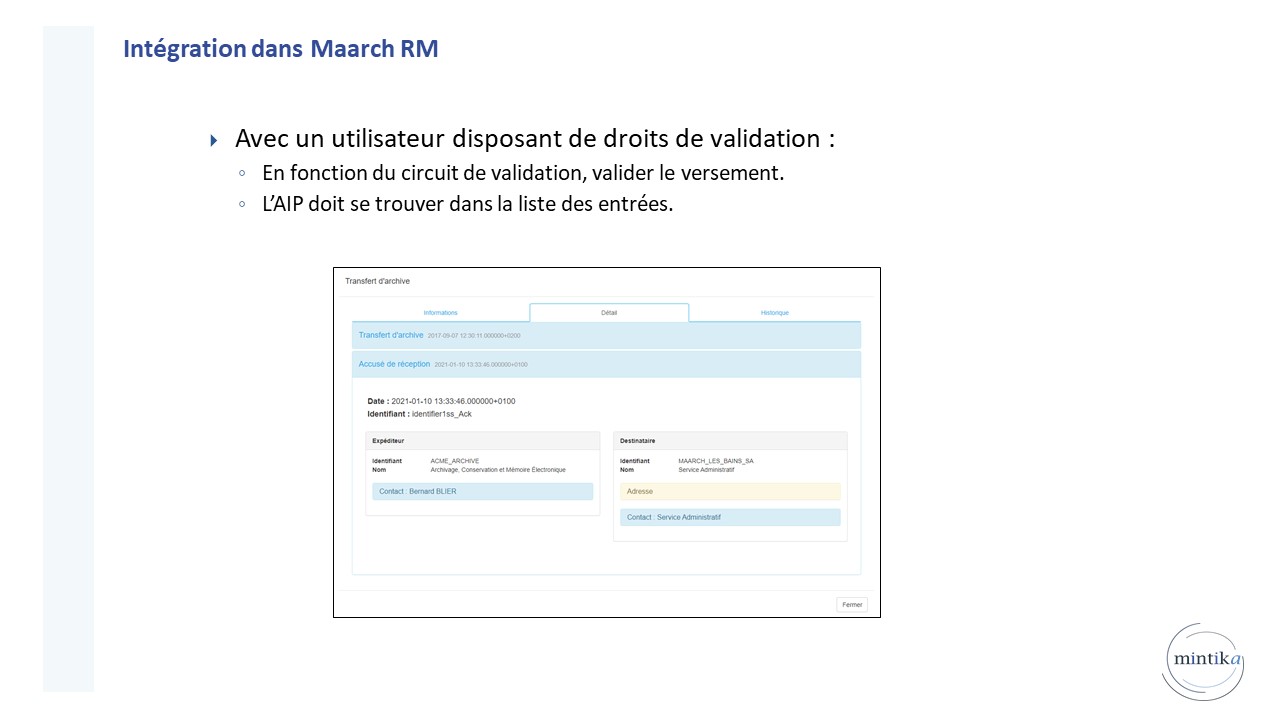Expand the Transfert d'archive section header
Viewport: 1280px width, 720px height.
[x=606, y=335]
